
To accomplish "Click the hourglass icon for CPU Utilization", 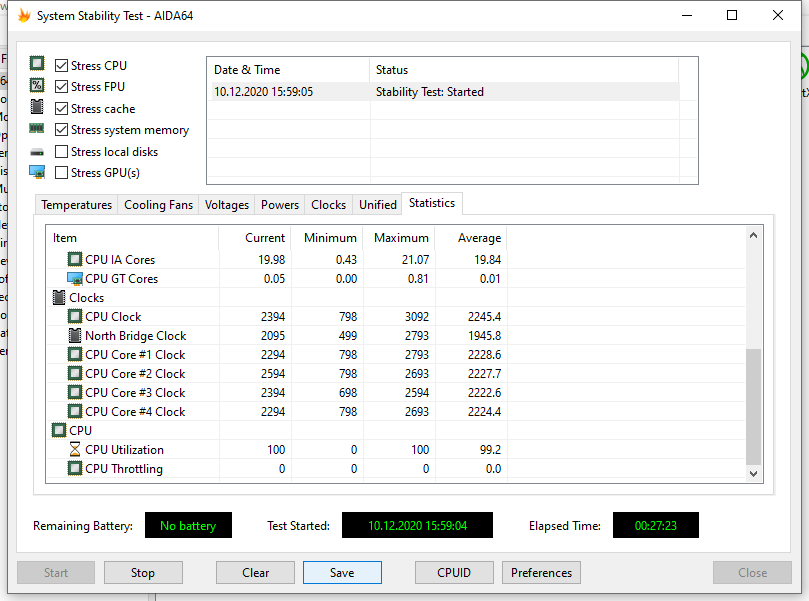I will tap(75, 449).
